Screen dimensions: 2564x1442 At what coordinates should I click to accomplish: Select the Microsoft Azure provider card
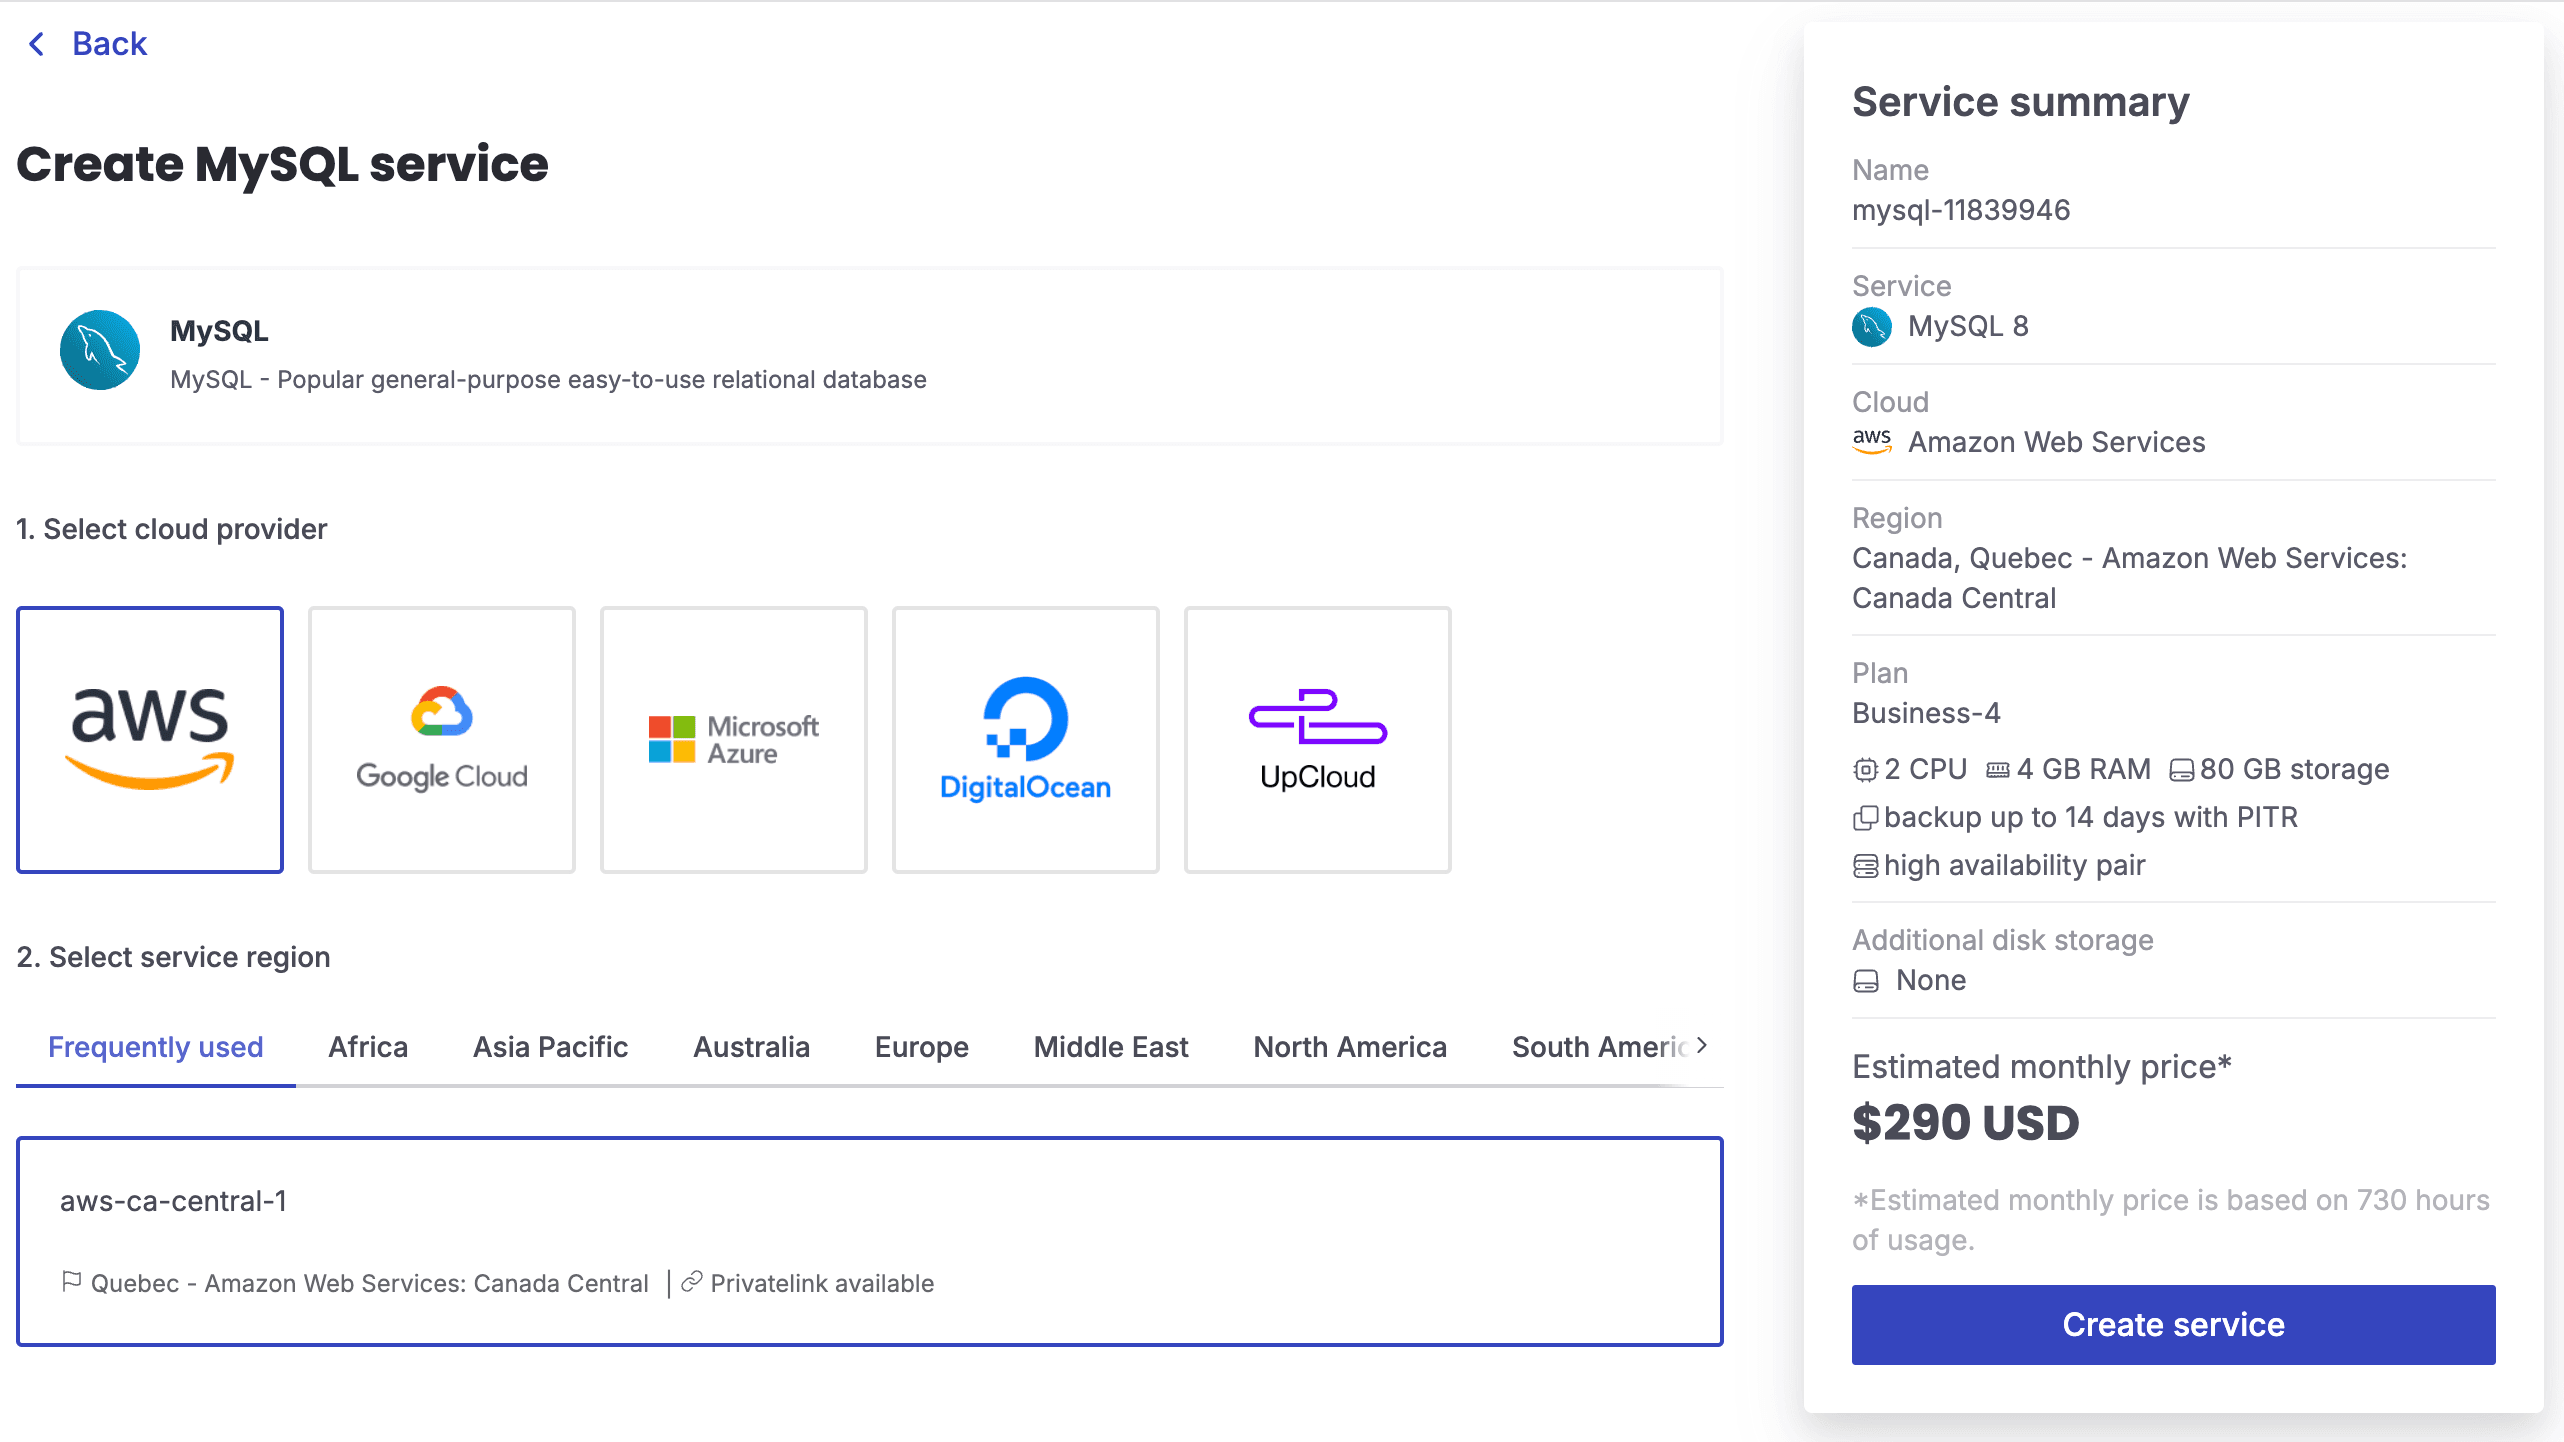(x=734, y=740)
